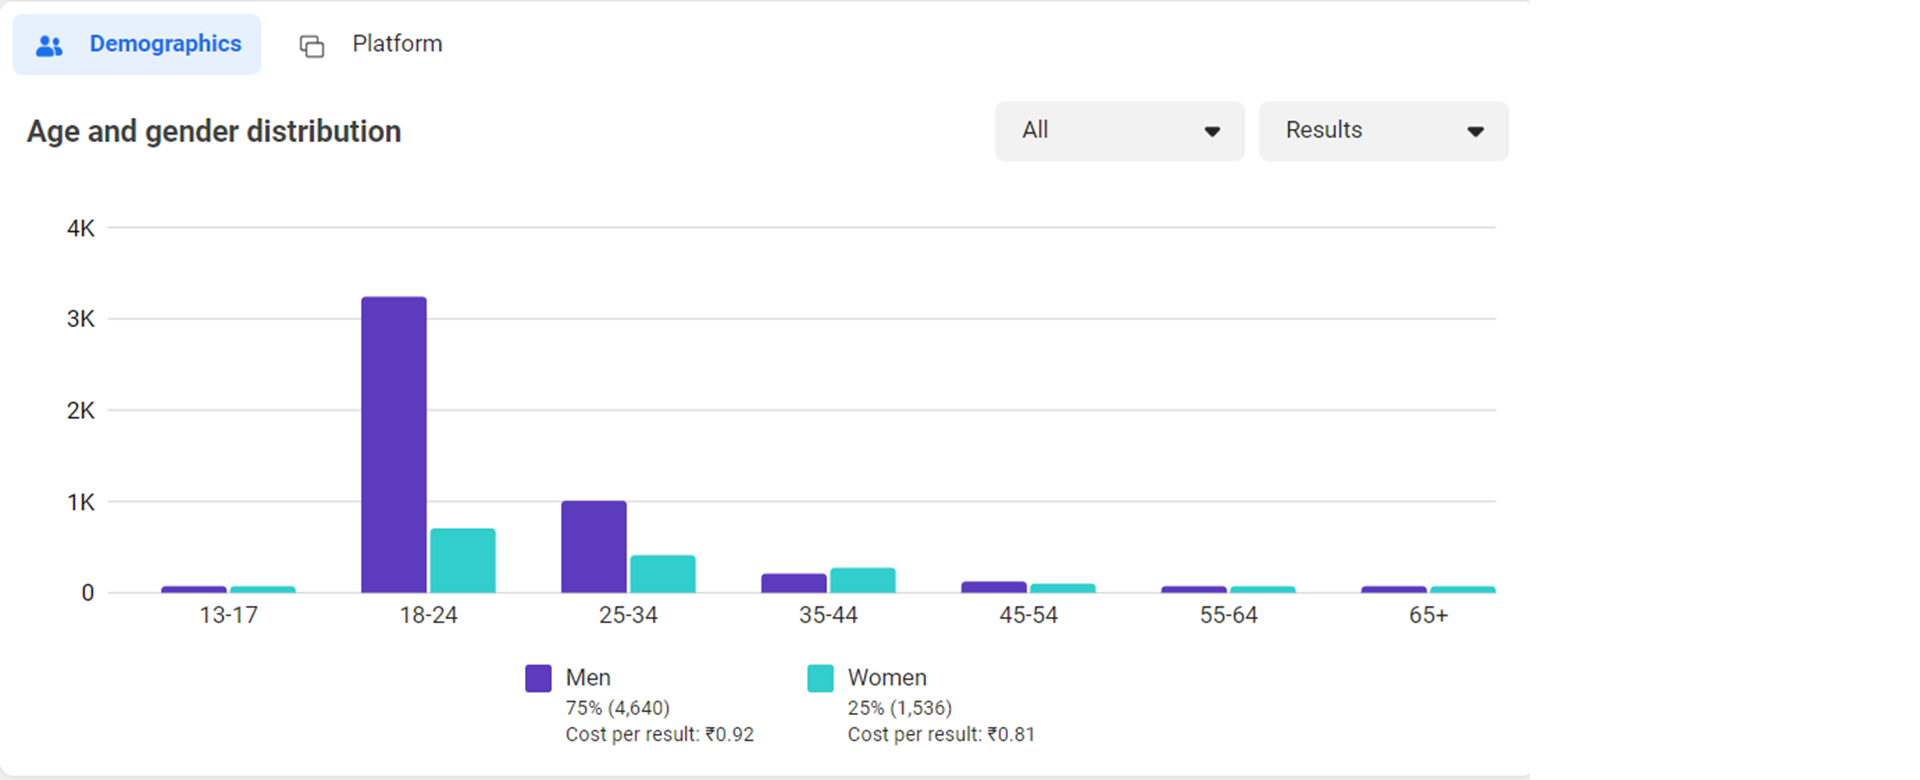Viewport: 1920px width, 780px height.
Task: Click the Platform devices icon
Action: point(312,46)
